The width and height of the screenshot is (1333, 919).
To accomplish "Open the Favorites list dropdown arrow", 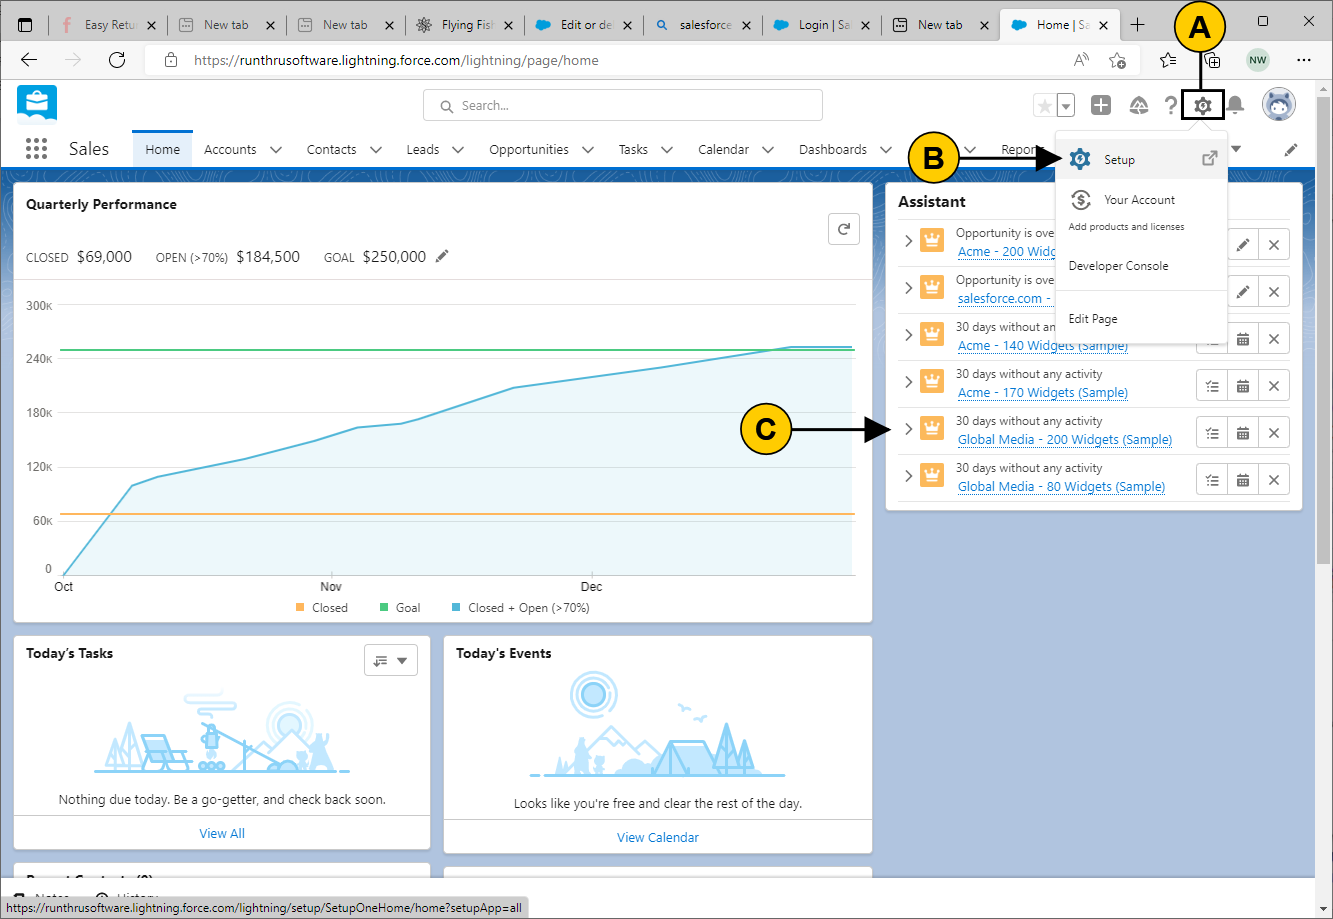I will click(1066, 106).
